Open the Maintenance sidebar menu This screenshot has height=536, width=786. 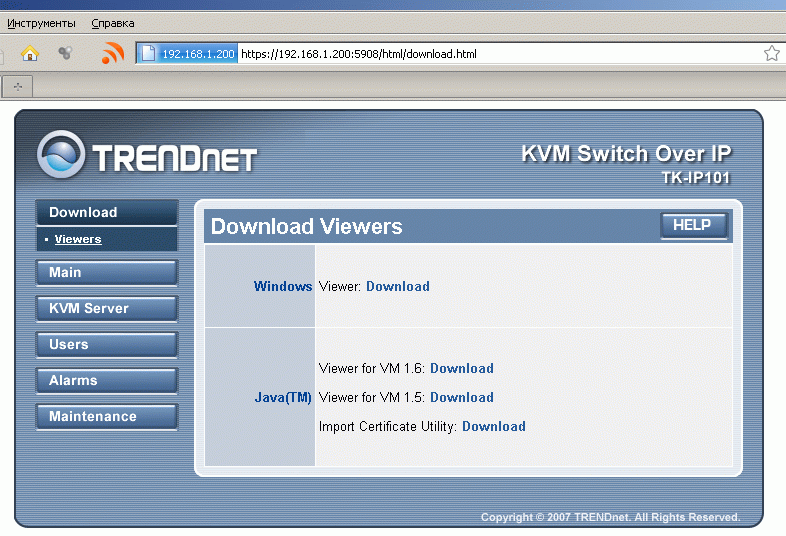coord(107,417)
